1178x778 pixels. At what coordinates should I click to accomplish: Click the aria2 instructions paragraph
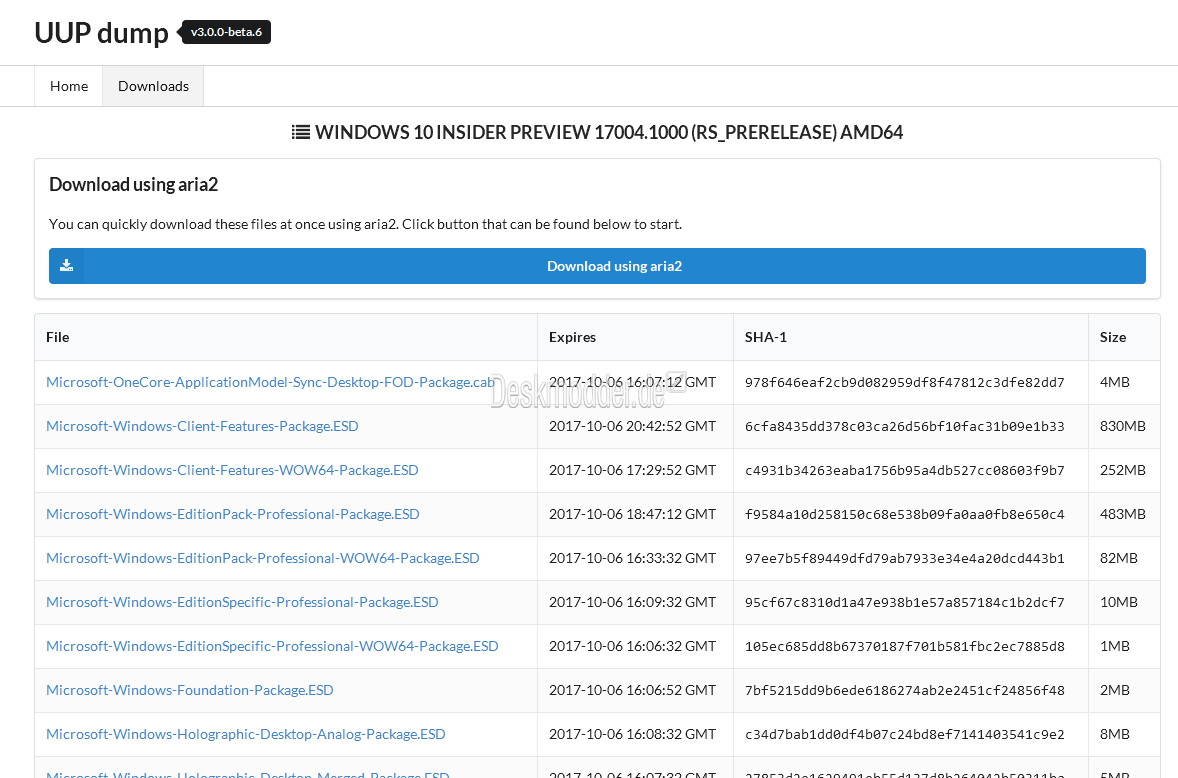pyautogui.click(x=365, y=224)
